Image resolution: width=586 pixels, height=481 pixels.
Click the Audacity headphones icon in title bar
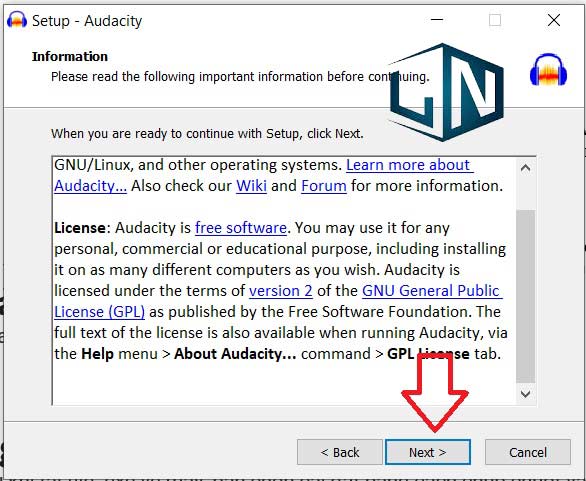tap(17, 20)
